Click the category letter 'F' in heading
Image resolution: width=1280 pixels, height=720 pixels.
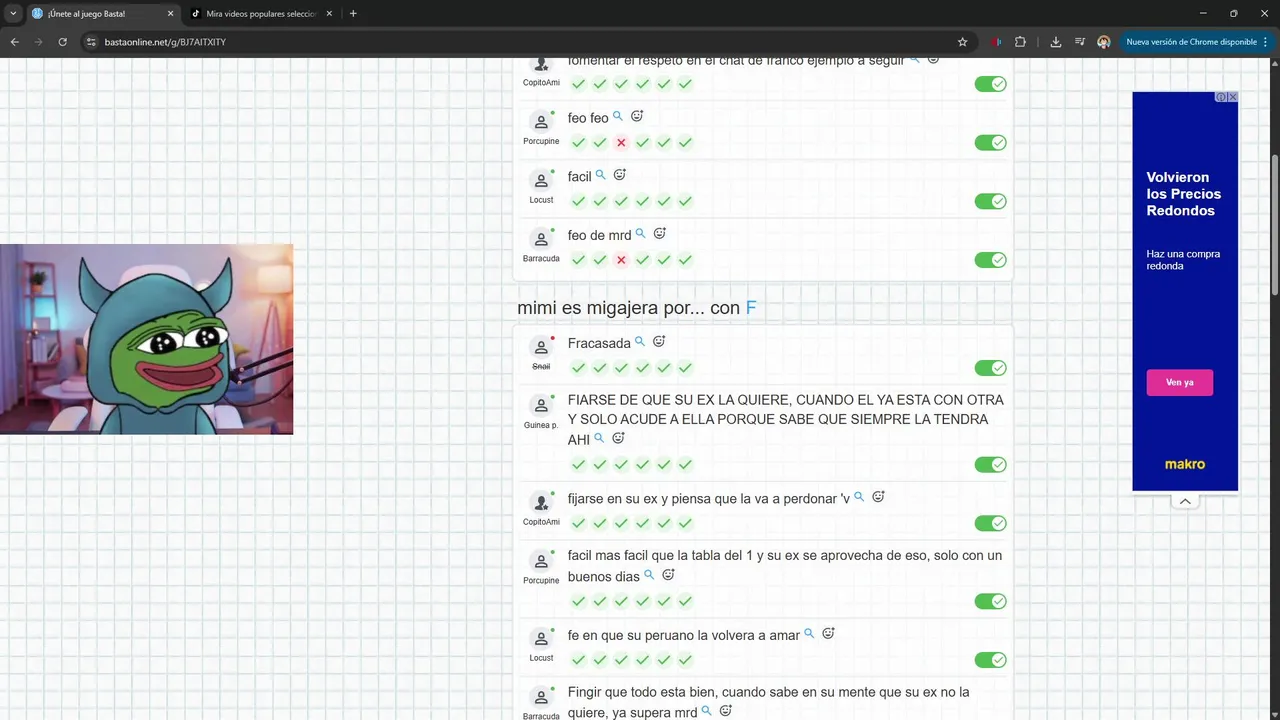pyautogui.click(x=751, y=308)
